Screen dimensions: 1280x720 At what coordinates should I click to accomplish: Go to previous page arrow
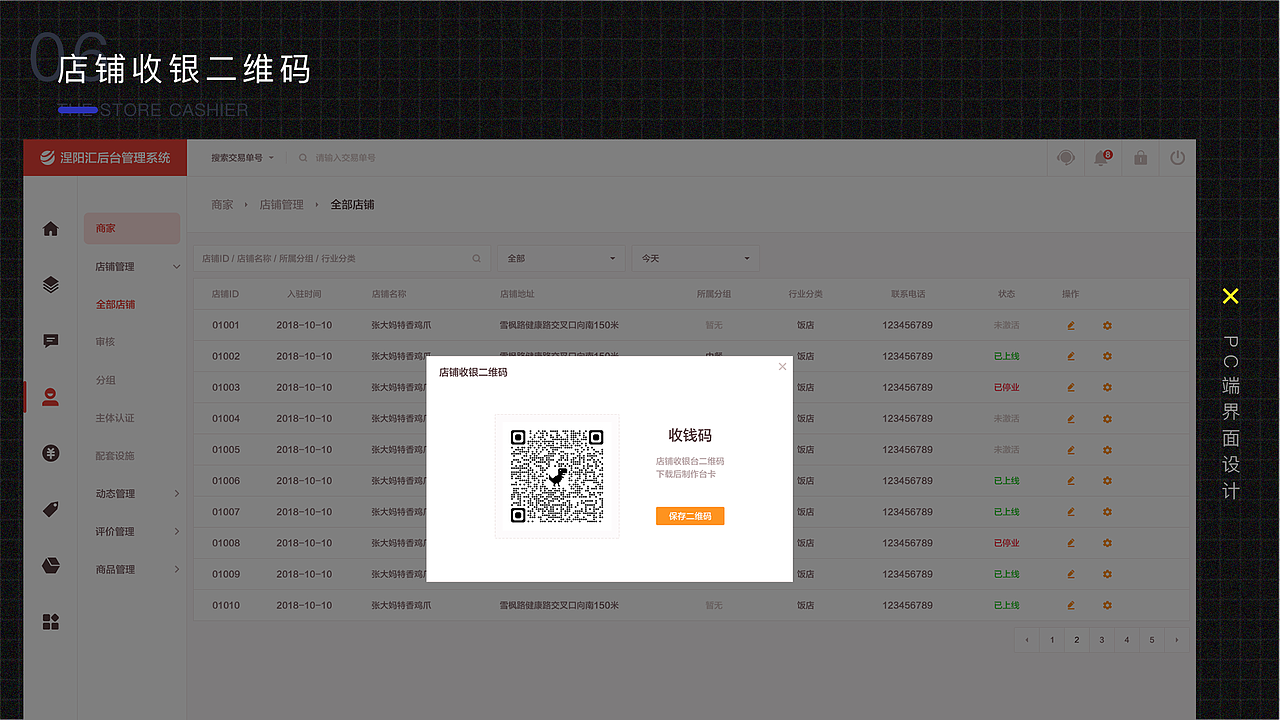(1027, 640)
